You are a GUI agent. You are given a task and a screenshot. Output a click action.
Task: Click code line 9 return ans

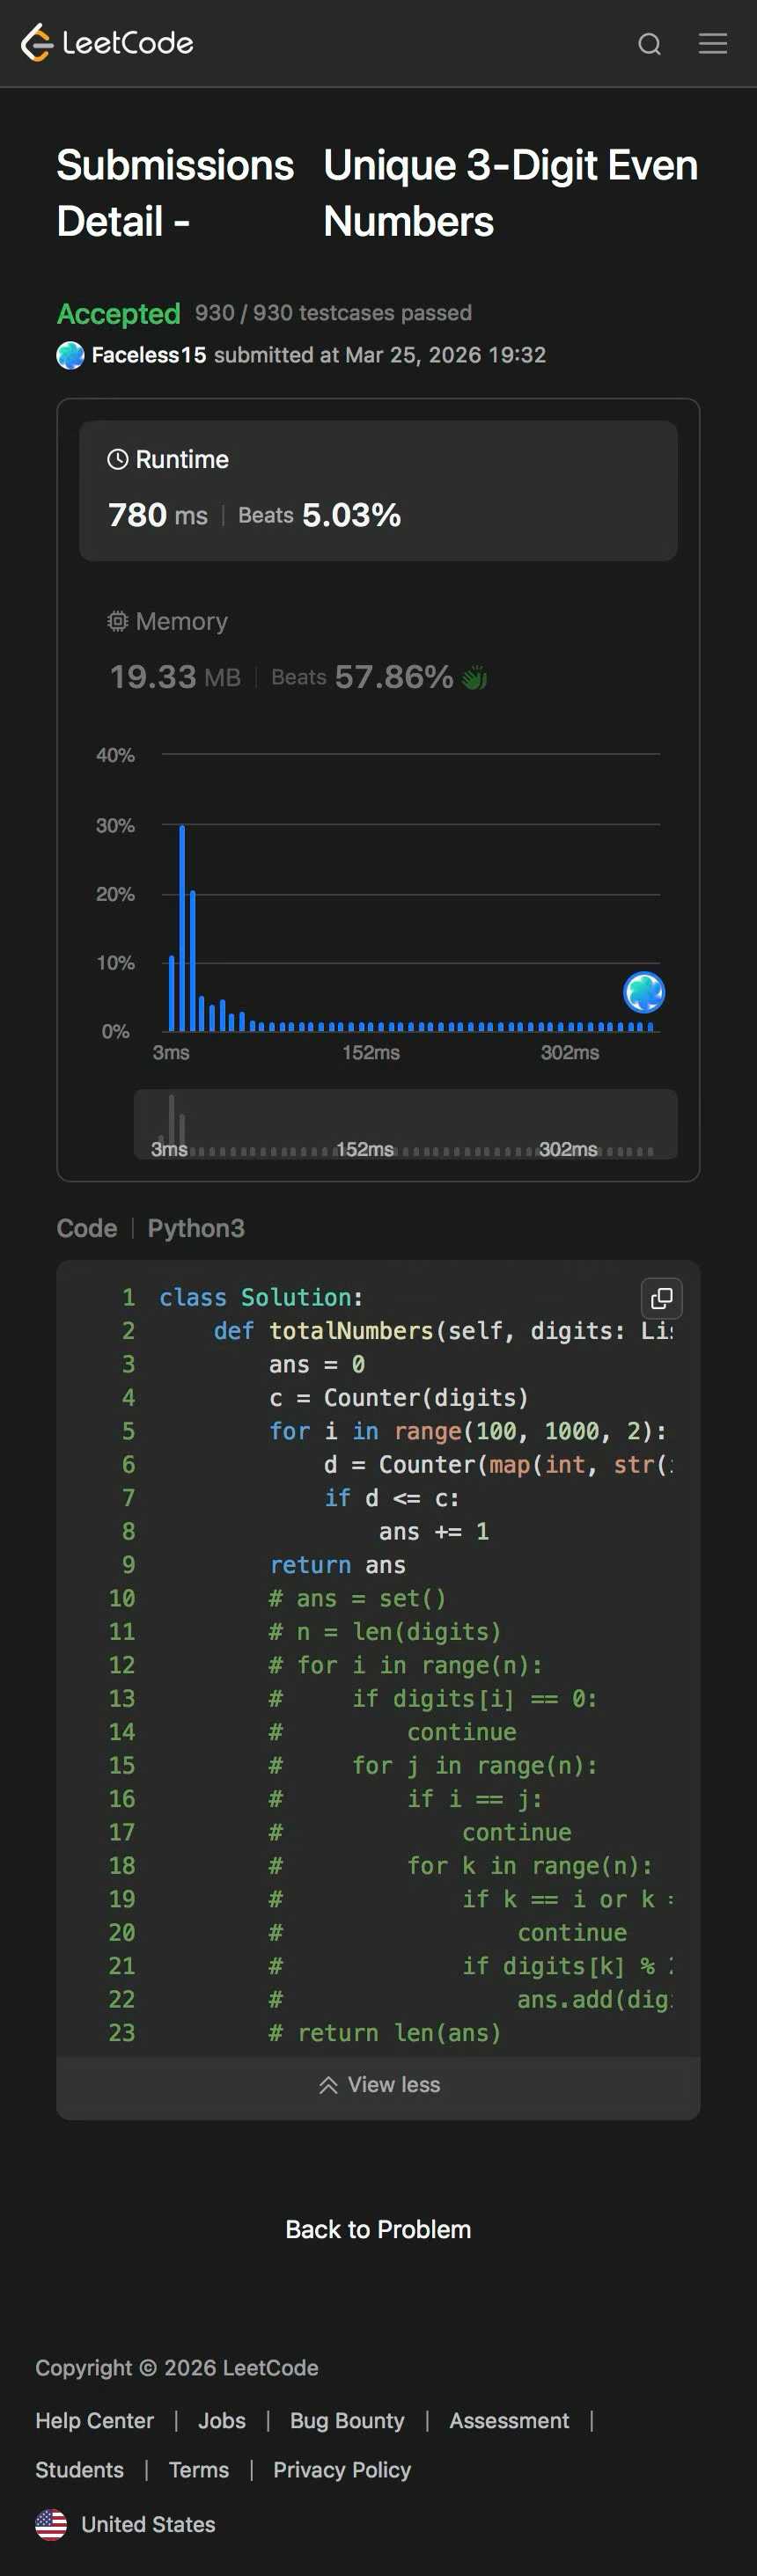point(338,1565)
